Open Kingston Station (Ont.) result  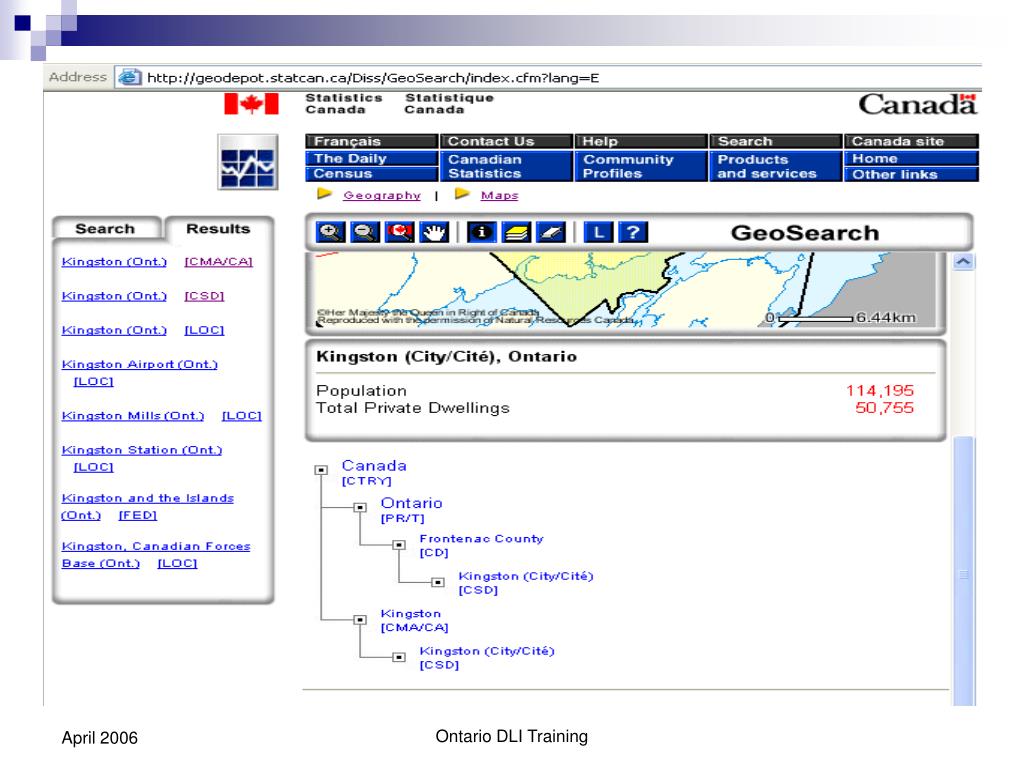[142, 450]
